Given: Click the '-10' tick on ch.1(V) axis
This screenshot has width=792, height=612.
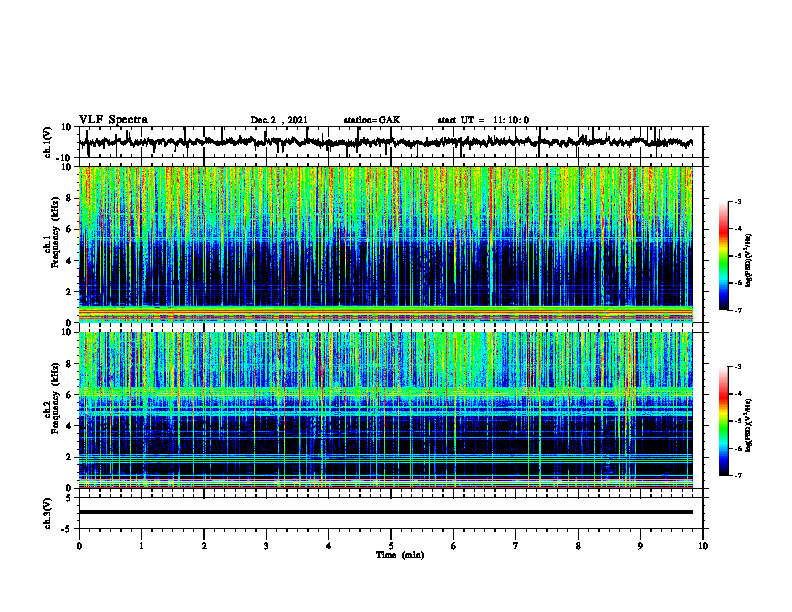Looking at the screenshot, I should click(64, 158).
